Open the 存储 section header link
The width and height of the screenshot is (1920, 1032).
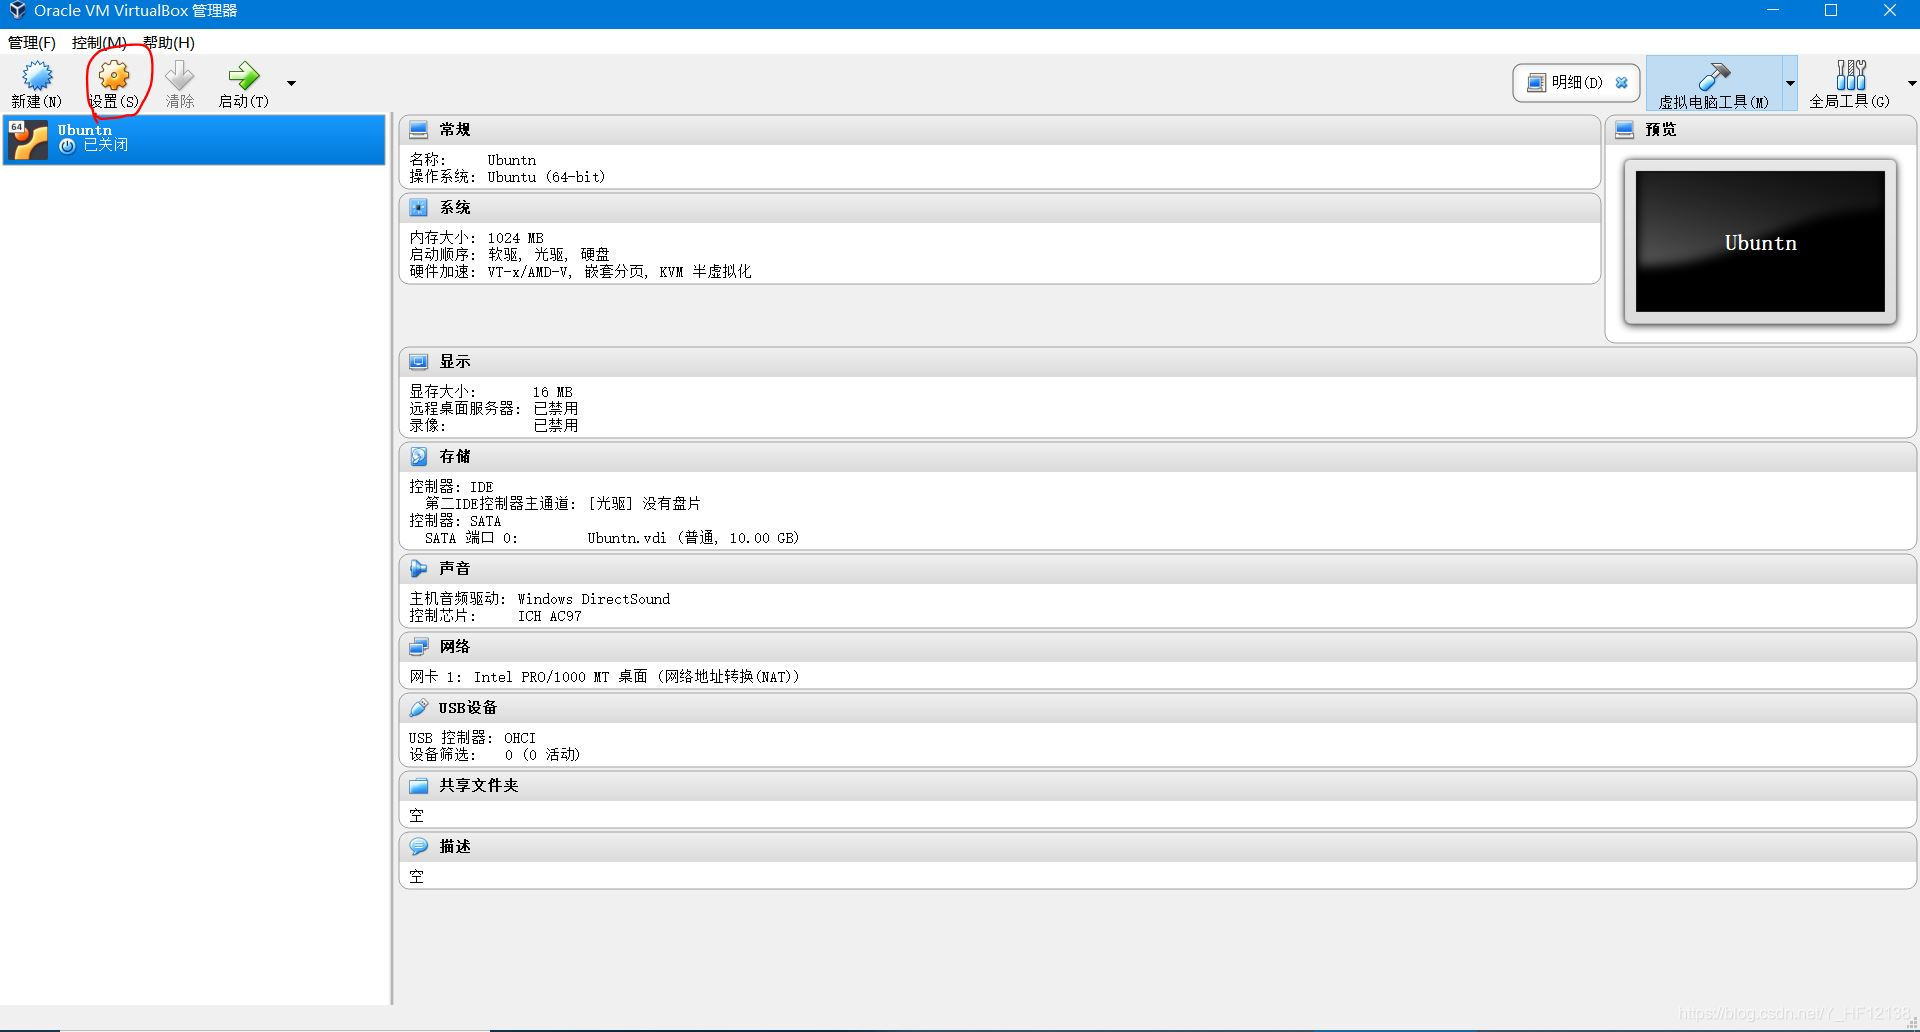coord(455,457)
